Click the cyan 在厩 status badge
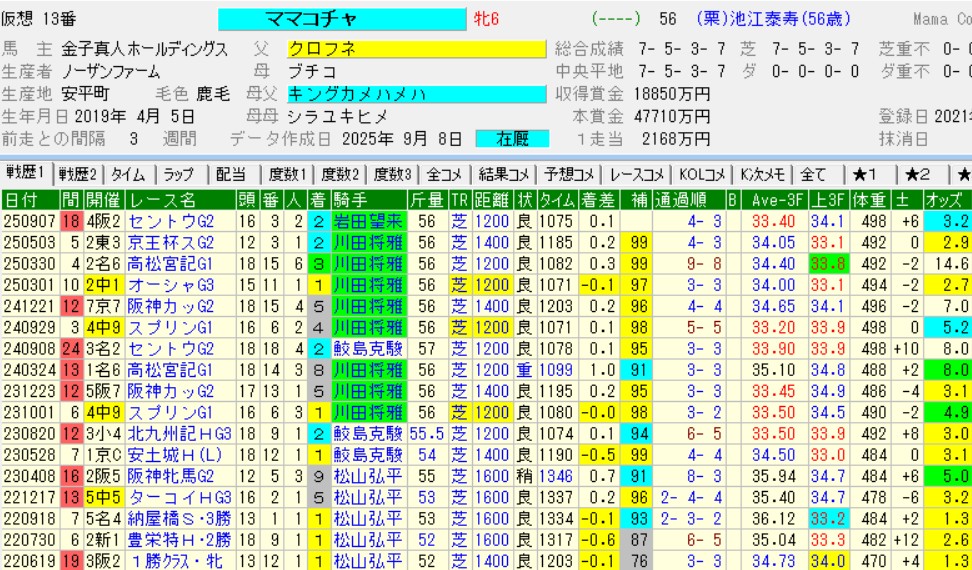 (510, 138)
